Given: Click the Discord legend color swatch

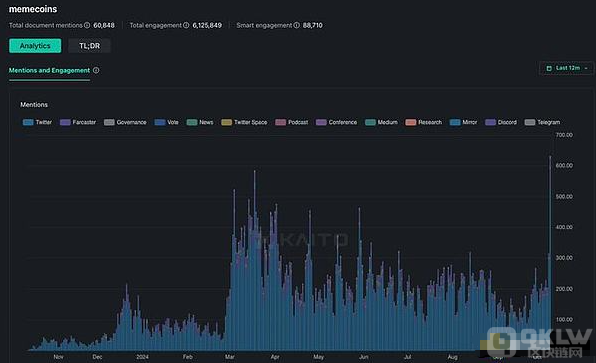Looking at the screenshot, I should coord(490,122).
